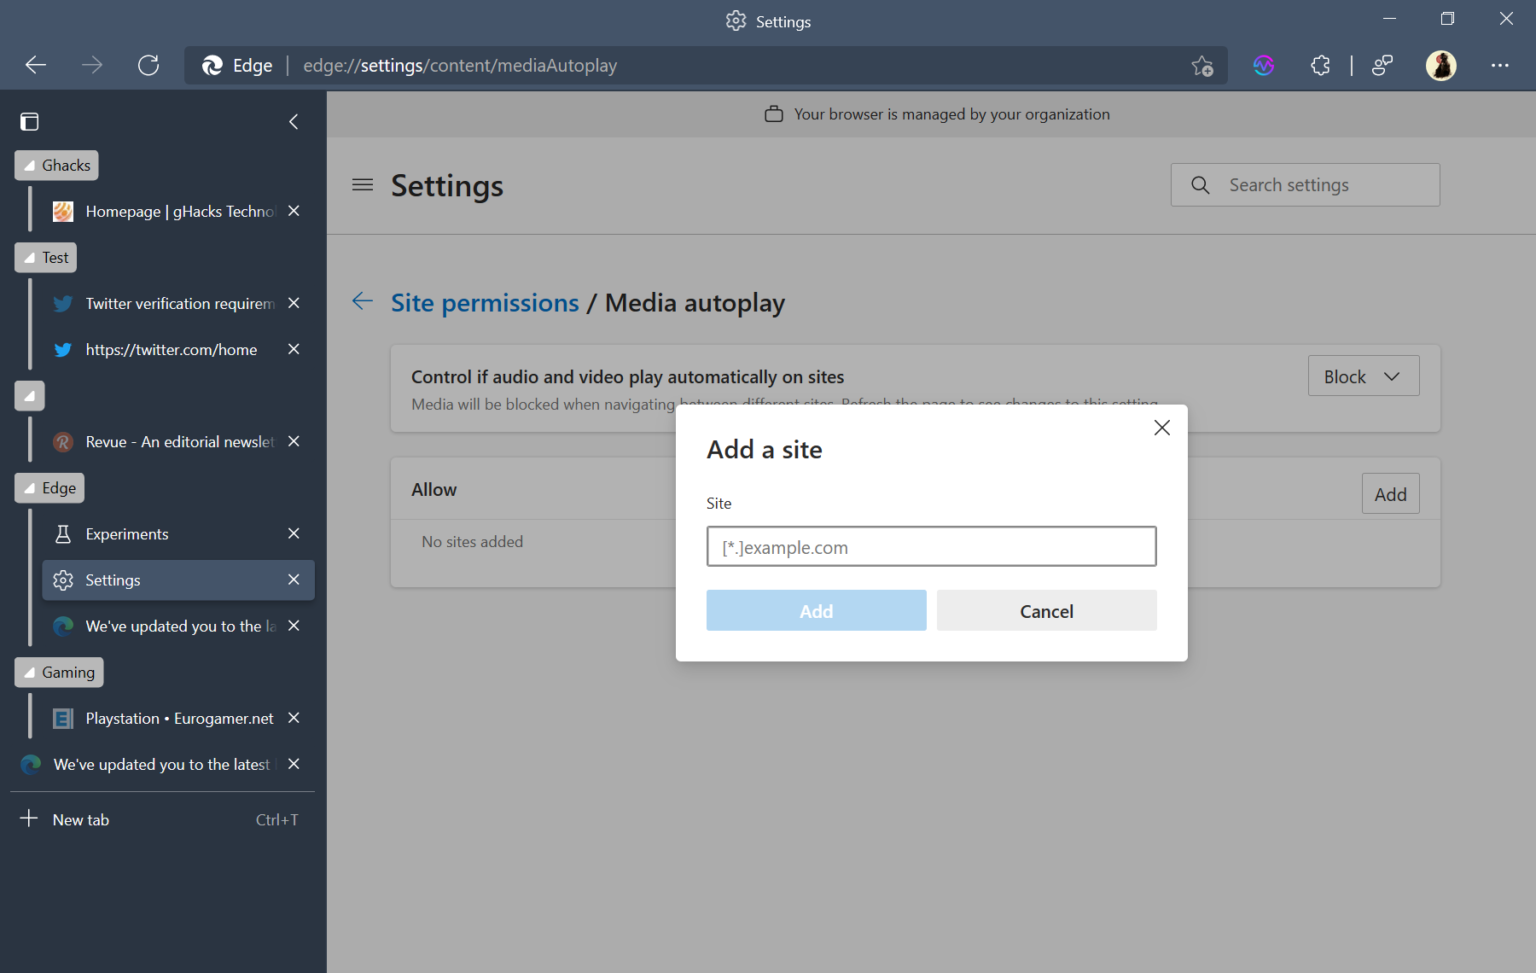Open the person with speech bubble icon
The width and height of the screenshot is (1536, 973).
(x=1383, y=65)
